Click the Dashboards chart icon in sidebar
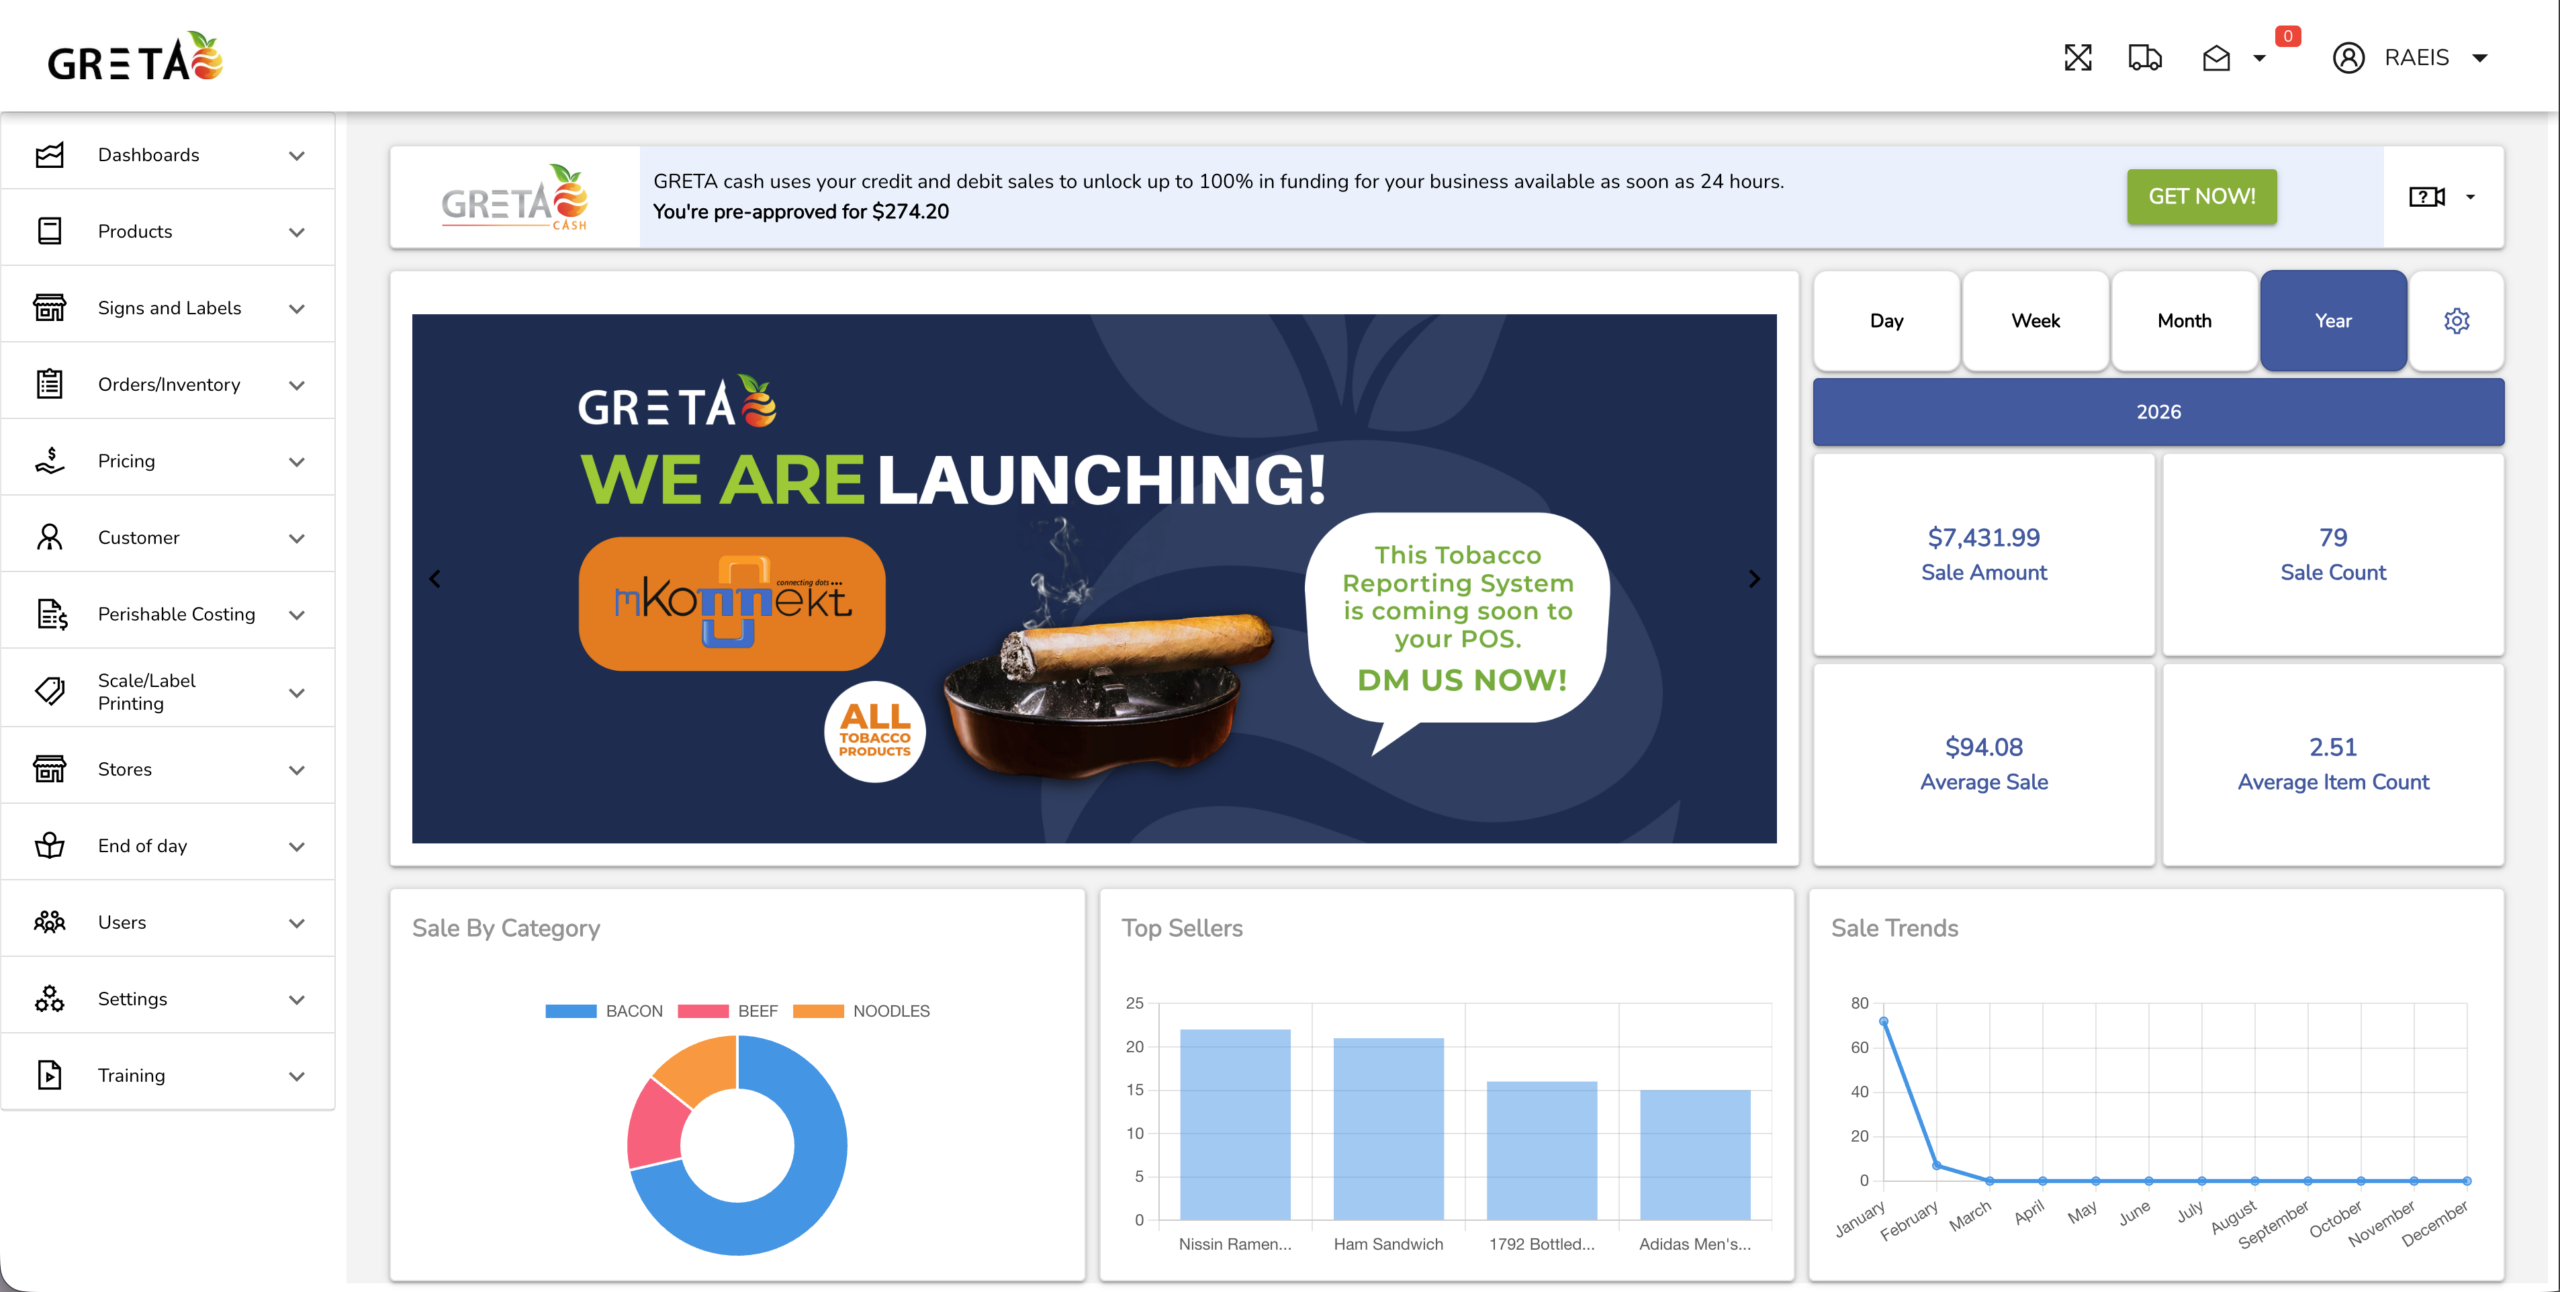This screenshot has width=2560, height=1292. 50,155
